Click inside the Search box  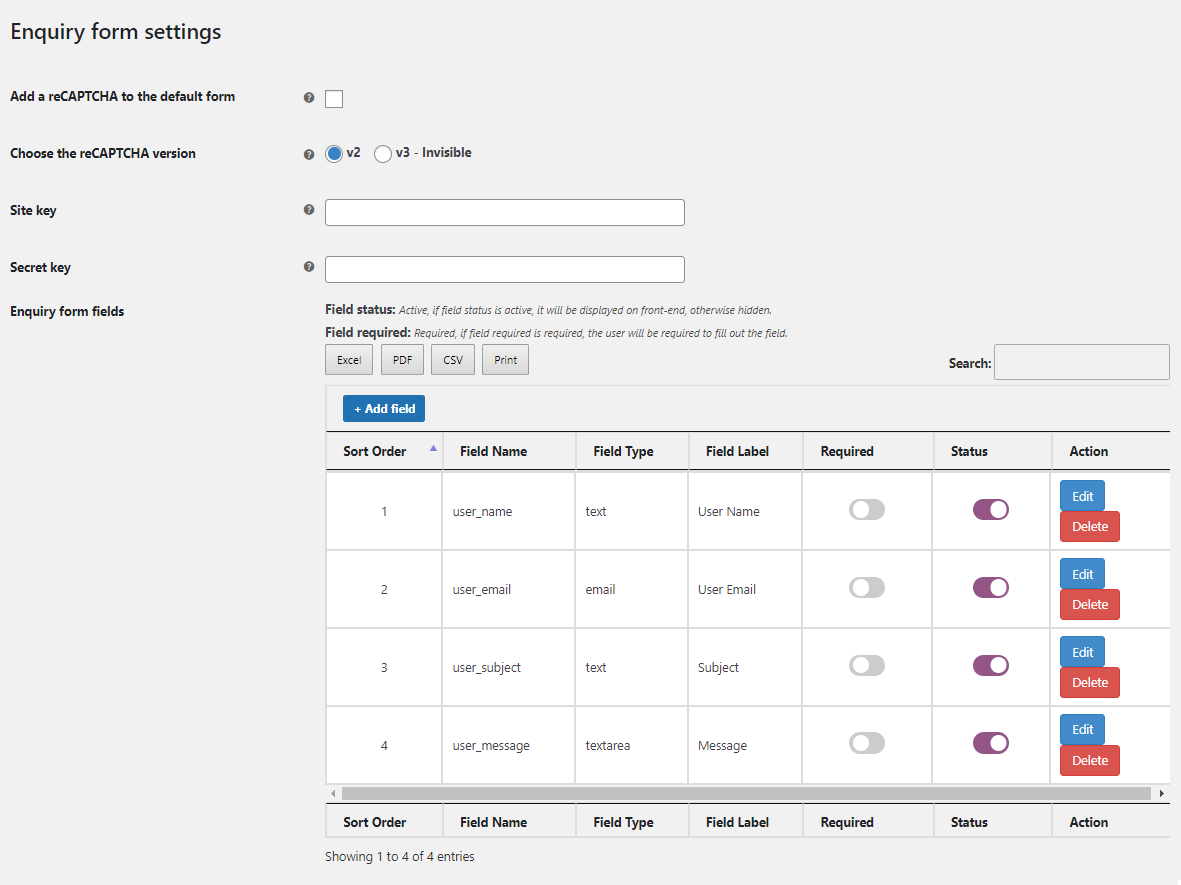1080,362
